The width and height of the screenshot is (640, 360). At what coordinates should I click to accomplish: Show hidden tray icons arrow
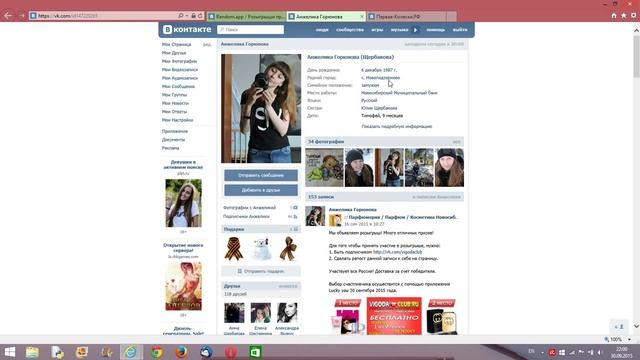pos(542,352)
